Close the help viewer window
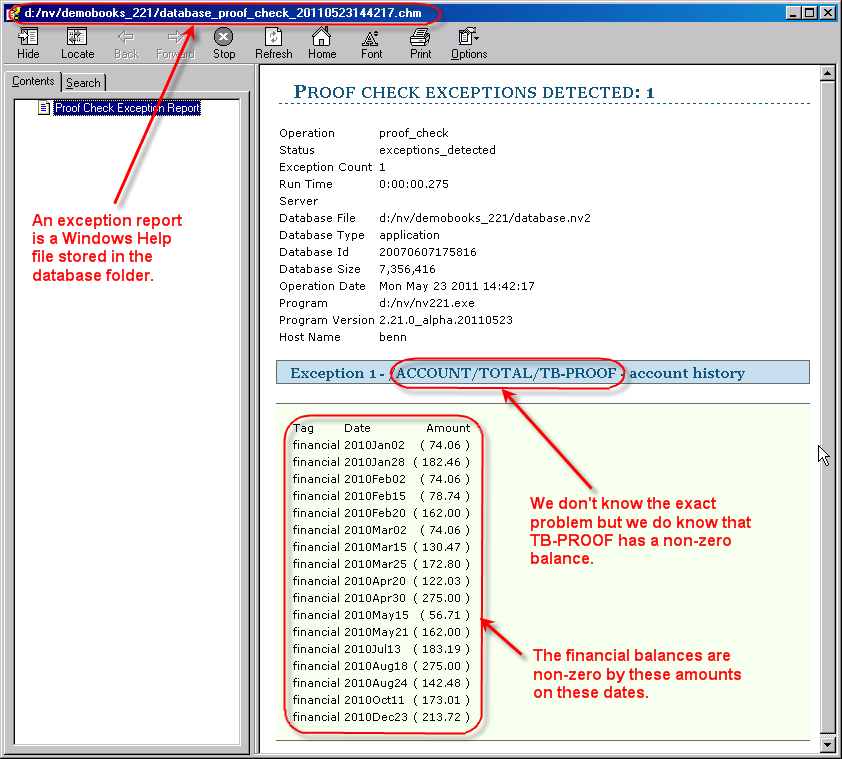The width and height of the screenshot is (842, 759). [828, 13]
